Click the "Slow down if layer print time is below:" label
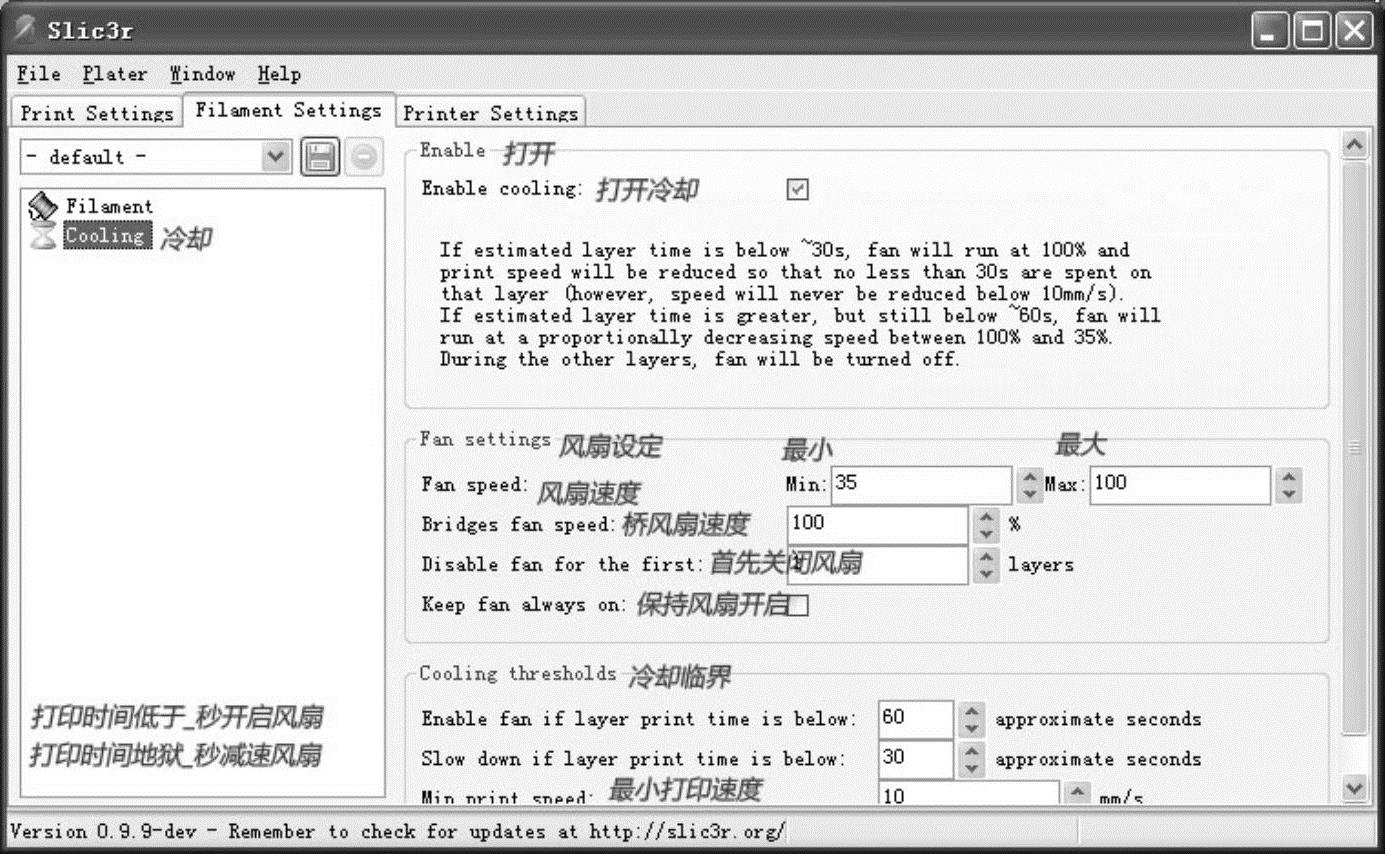1385x854 pixels. click(x=634, y=759)
